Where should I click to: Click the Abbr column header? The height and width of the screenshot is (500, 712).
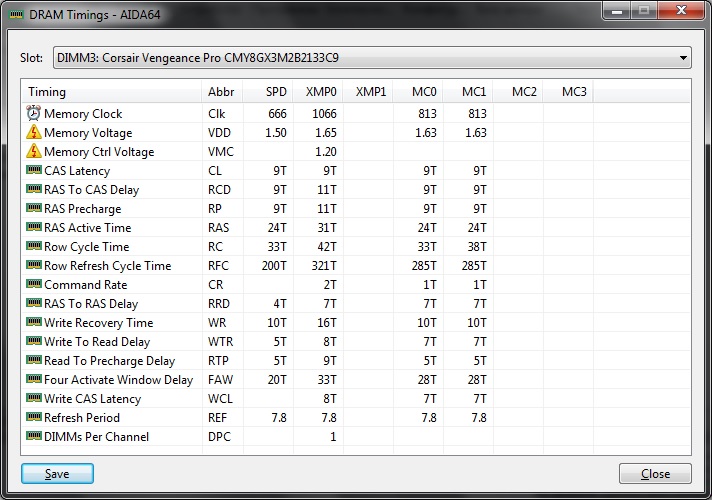(222, 92)
